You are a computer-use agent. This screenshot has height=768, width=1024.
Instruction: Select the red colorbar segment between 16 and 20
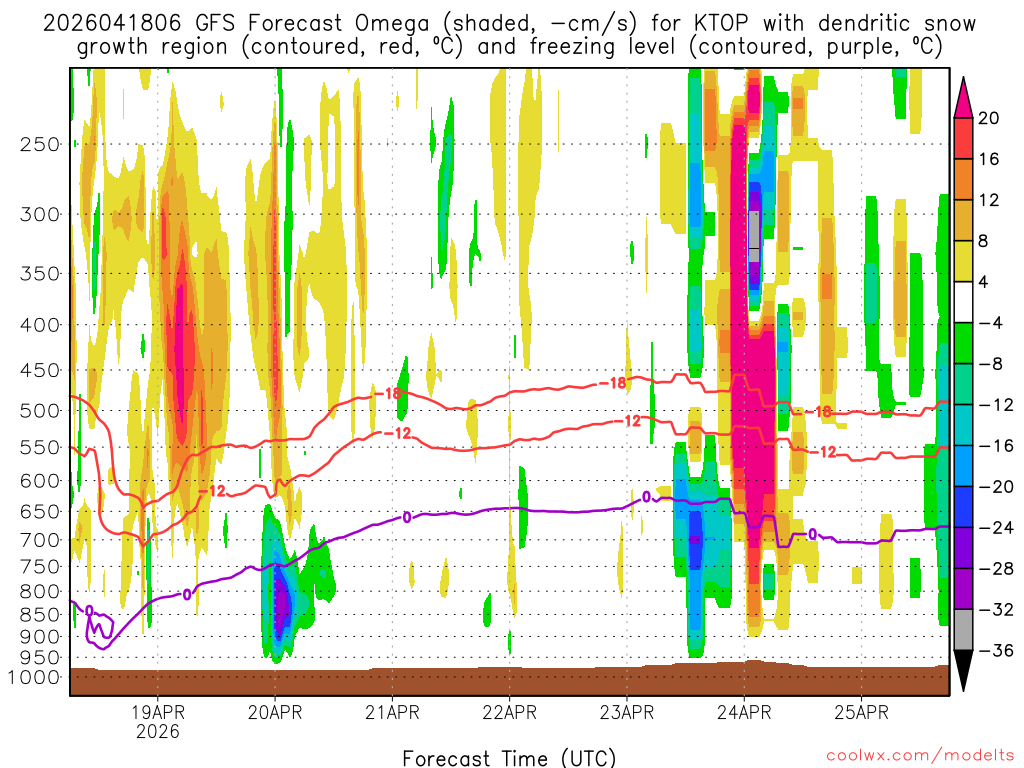click(965, 138)
